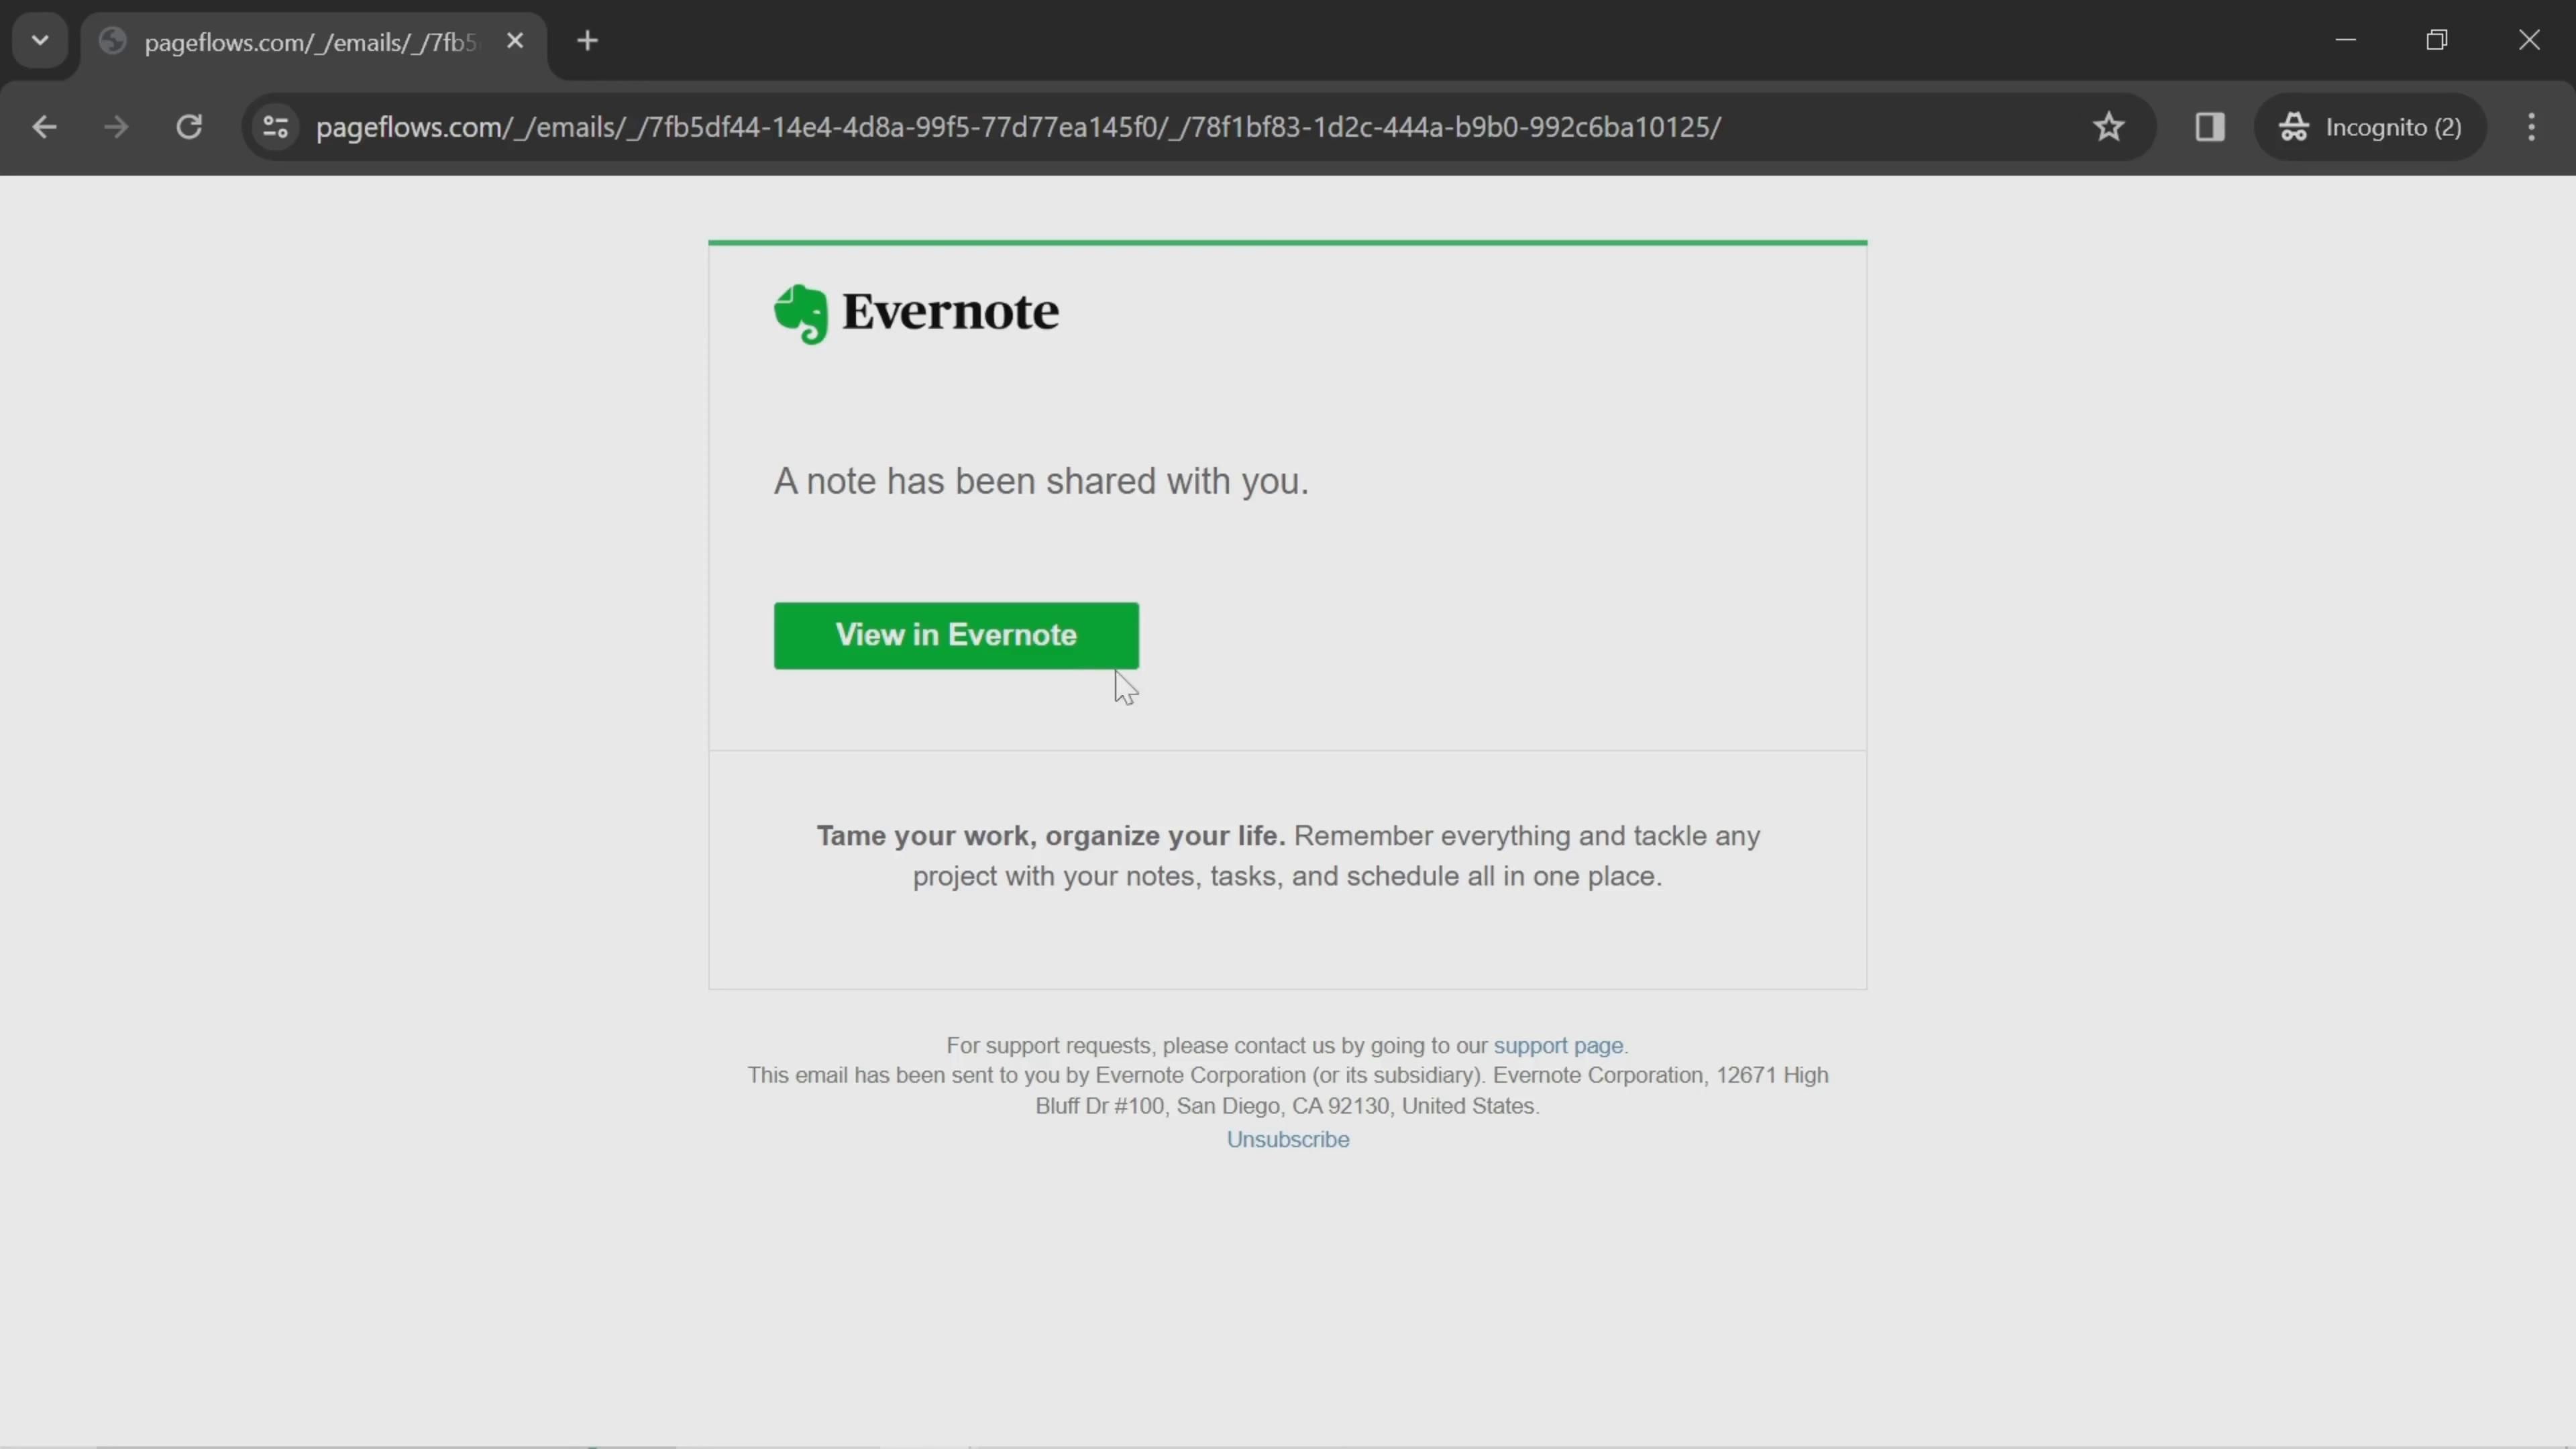Open site information icon in address bar
The image size is (2576, 1449).
pyautogui.click(x=275, y=127)
